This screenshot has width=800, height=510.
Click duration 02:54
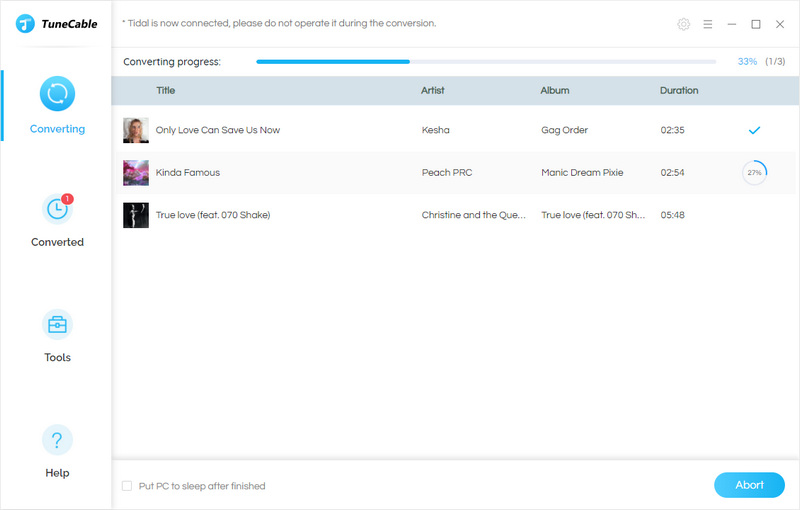672,172
